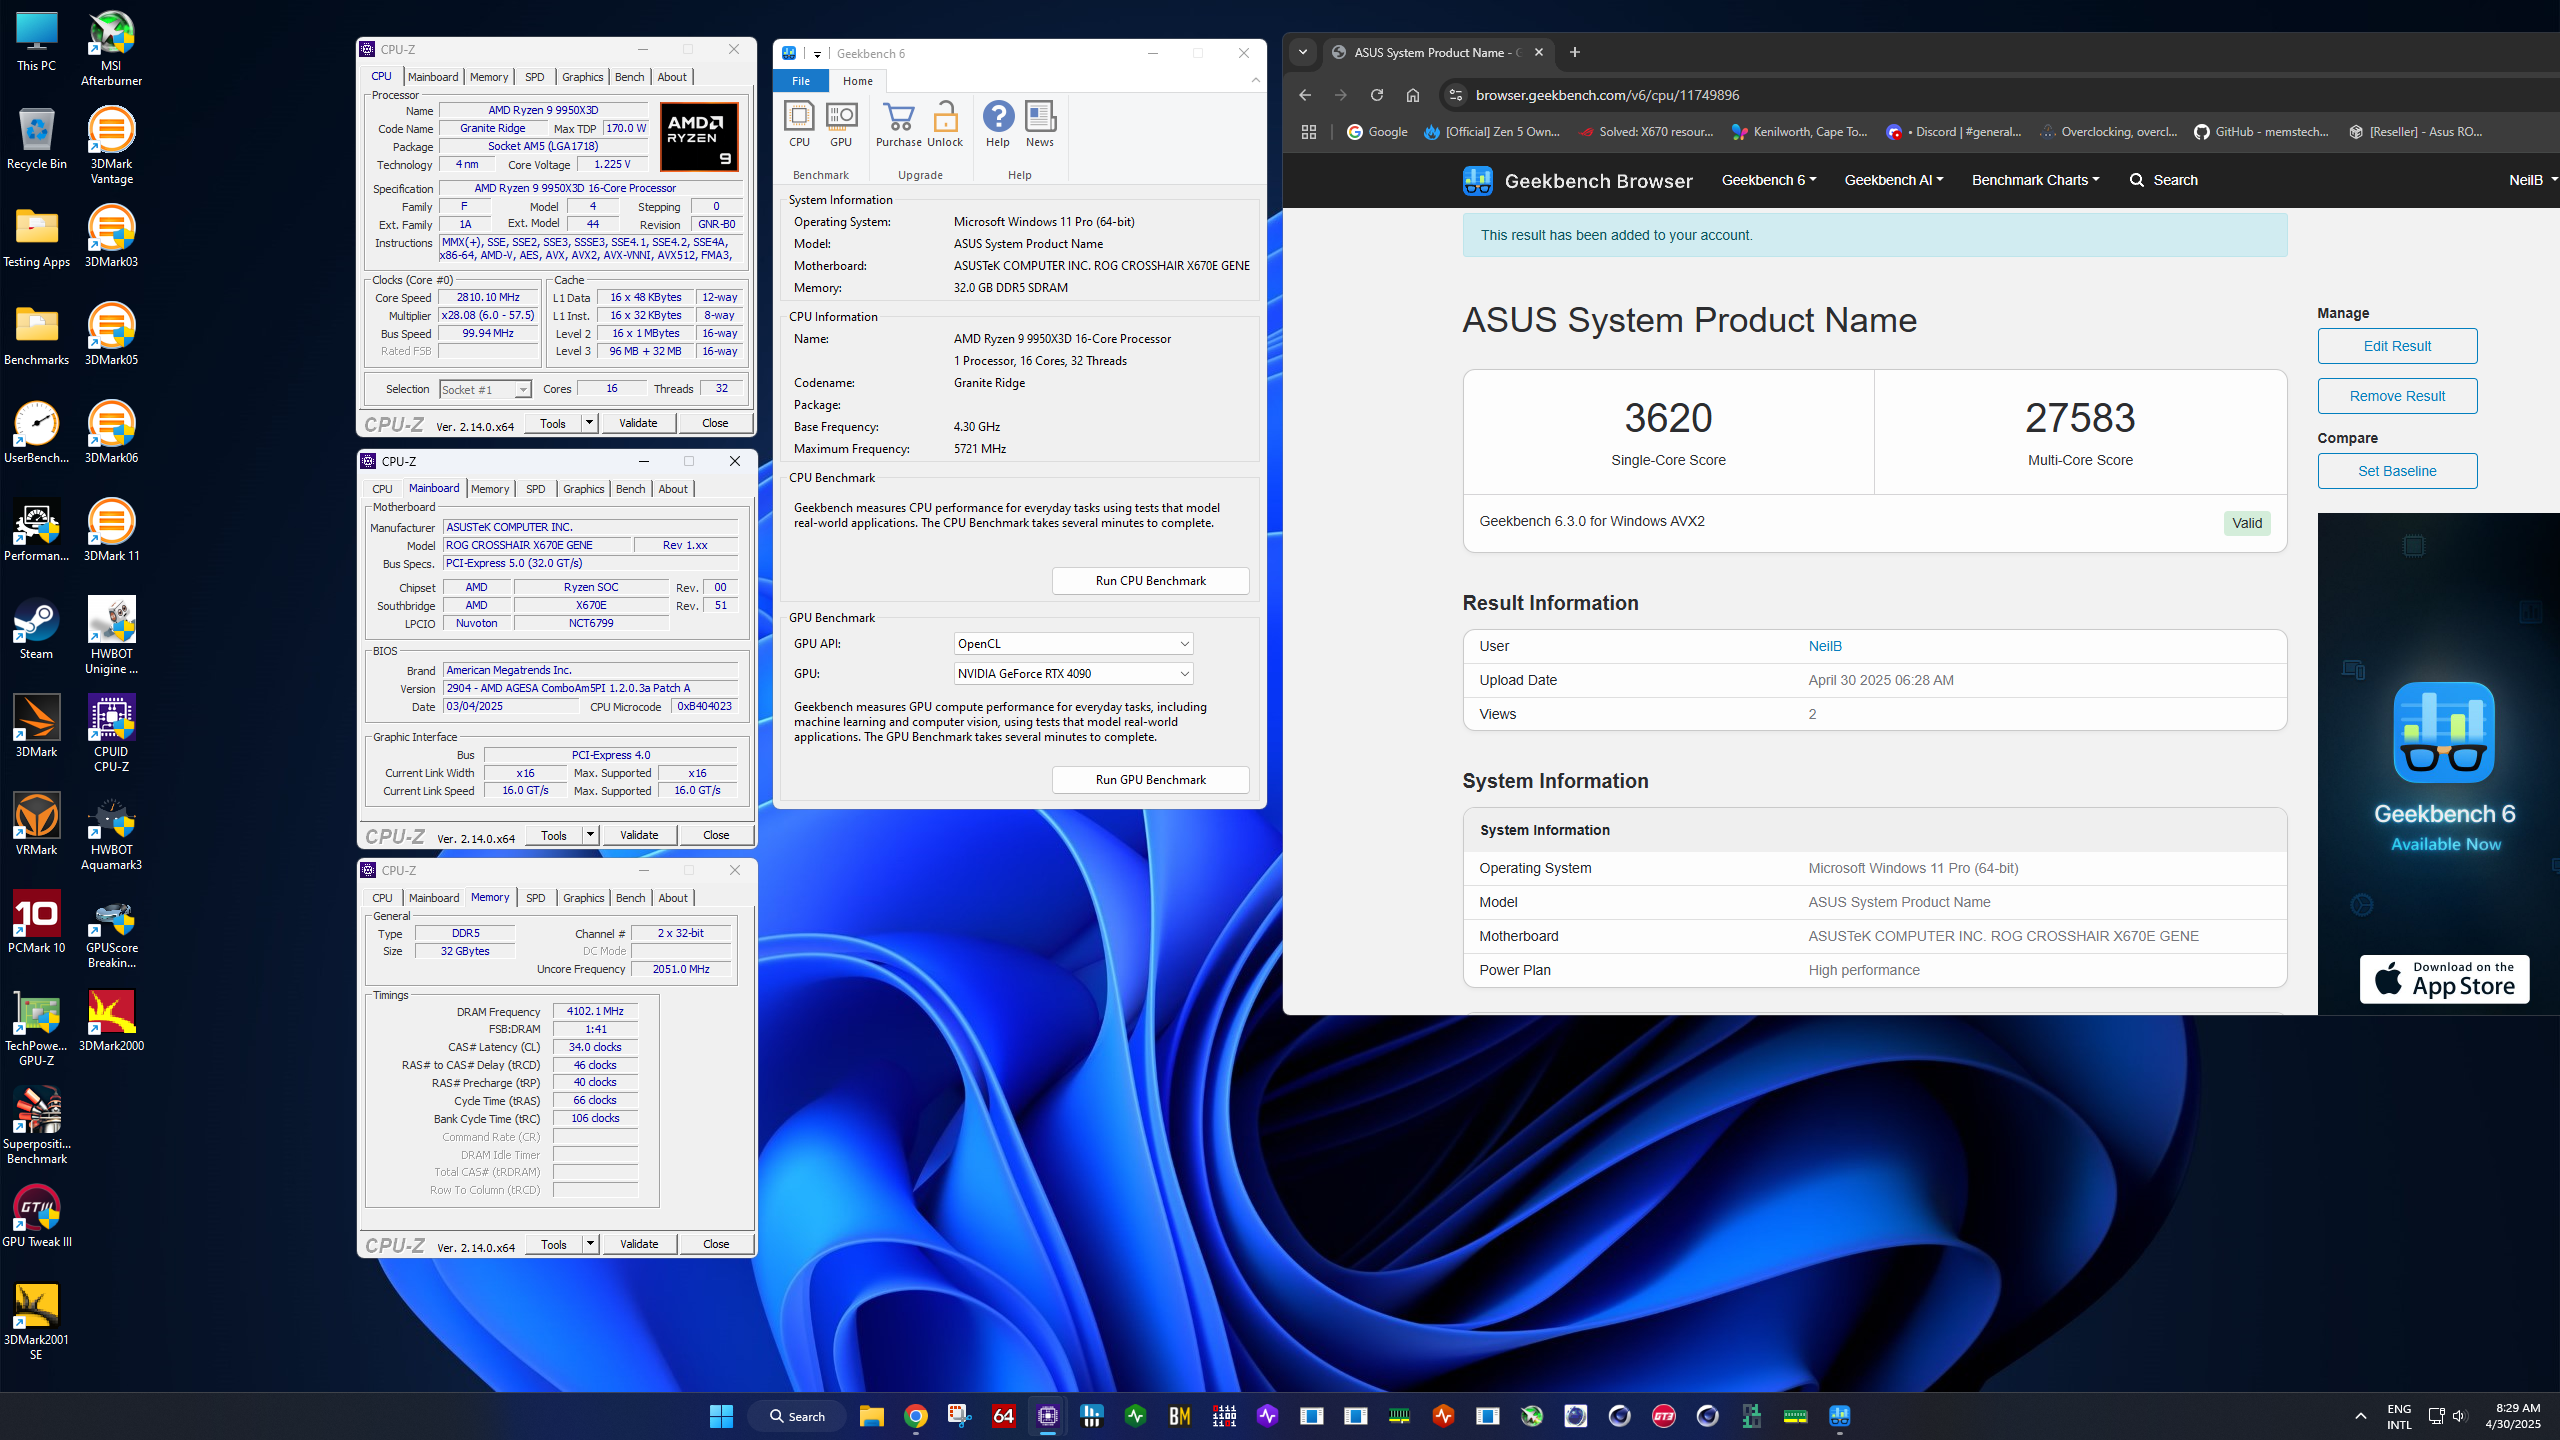This screenshot has height=1440, width=2560.
Task: Switch to Graphics tab in Mainboard CPU-Z window
Action: pyautogui.click(x=584, y=489)
